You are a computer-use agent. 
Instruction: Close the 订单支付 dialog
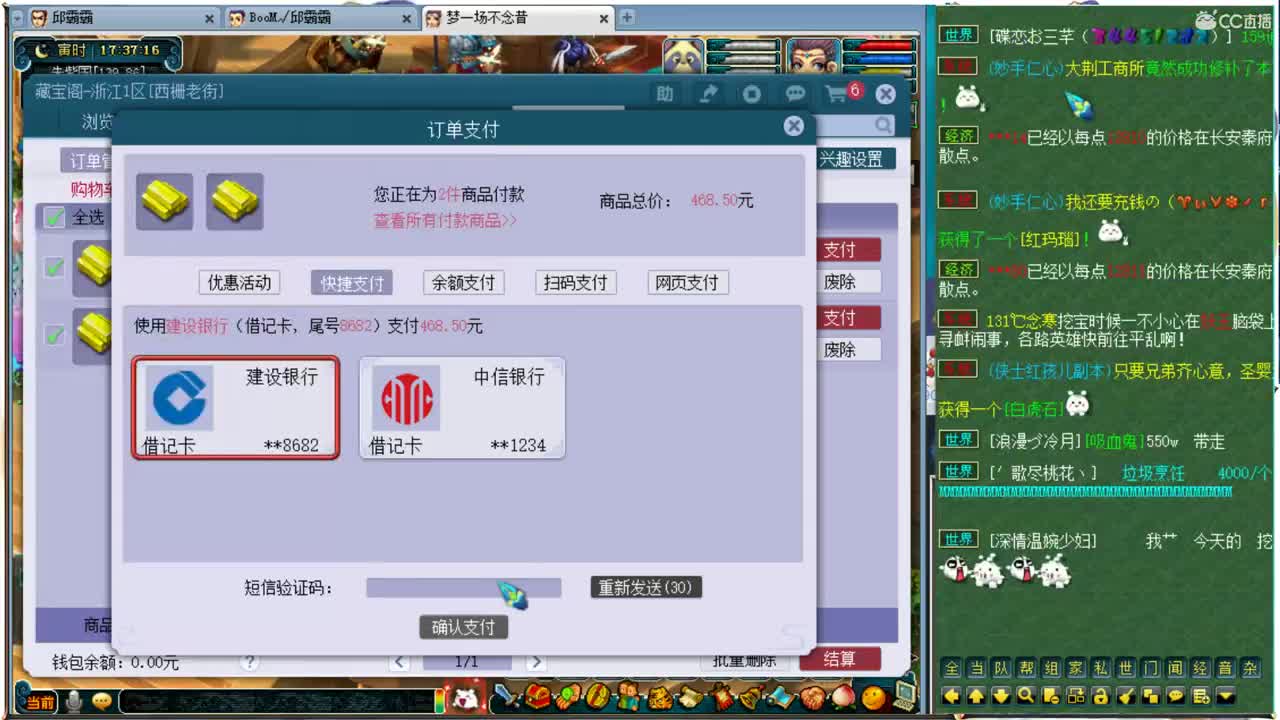click(794, 126)
